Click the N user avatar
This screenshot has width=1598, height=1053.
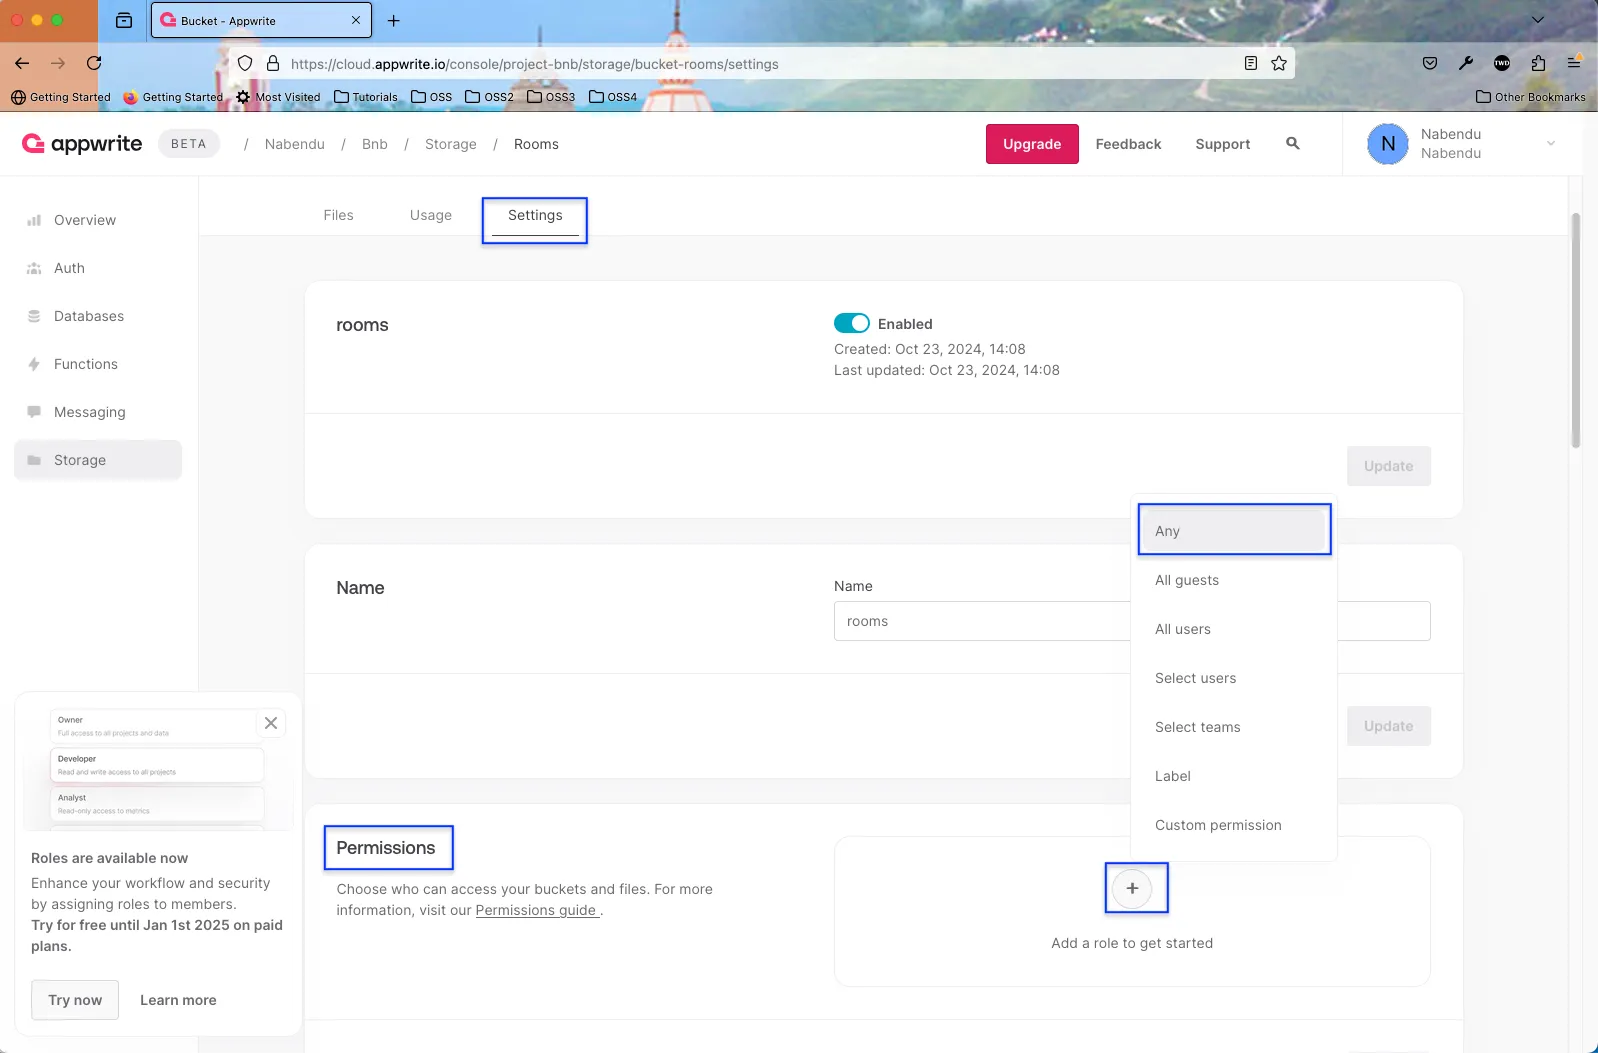tap(1388, 144)
